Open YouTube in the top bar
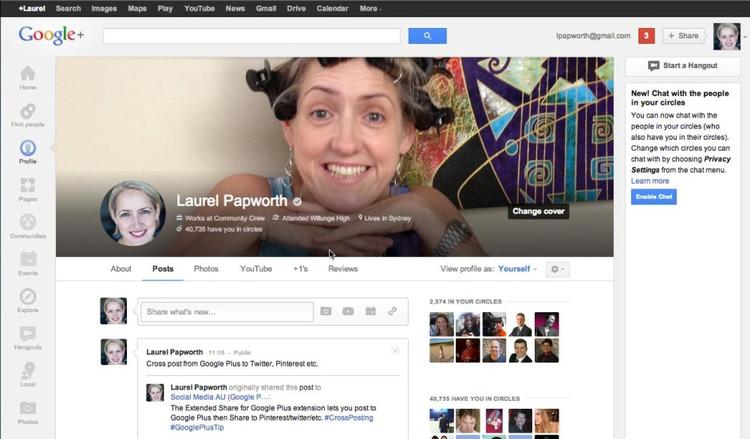 click(199, 9)
